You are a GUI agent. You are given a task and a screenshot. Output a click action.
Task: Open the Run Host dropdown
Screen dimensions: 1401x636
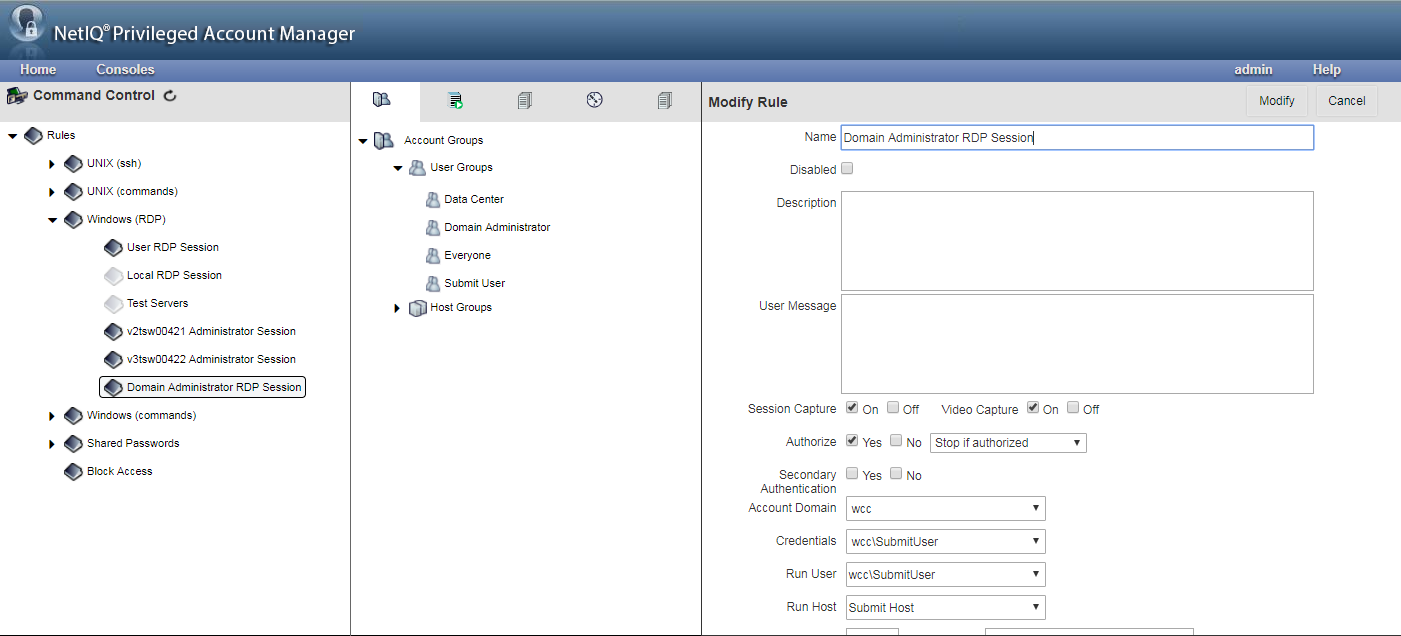coord(945,608)
